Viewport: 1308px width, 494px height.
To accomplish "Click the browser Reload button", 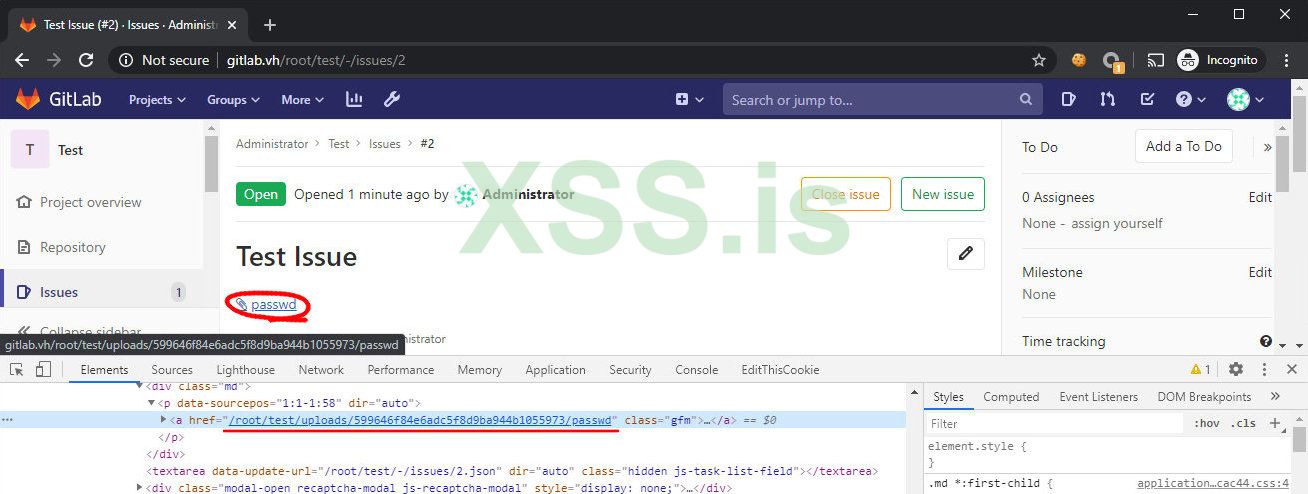I will click(86, 60).
